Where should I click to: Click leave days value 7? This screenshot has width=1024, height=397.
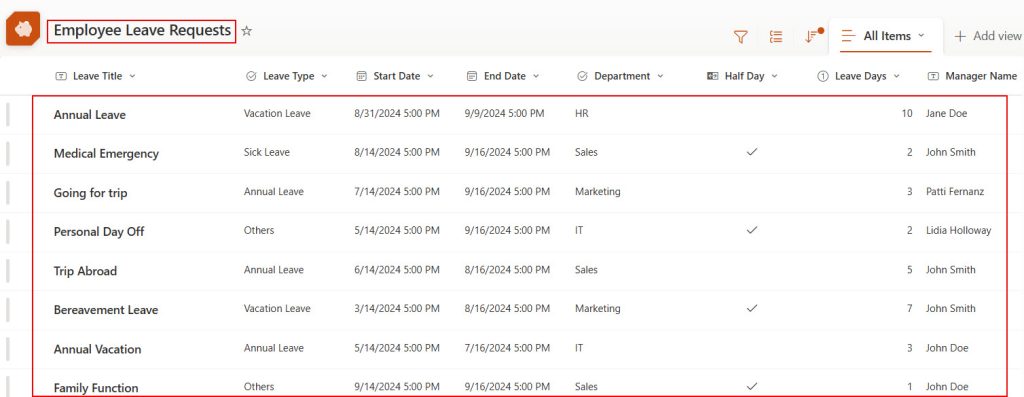[909, 308]
